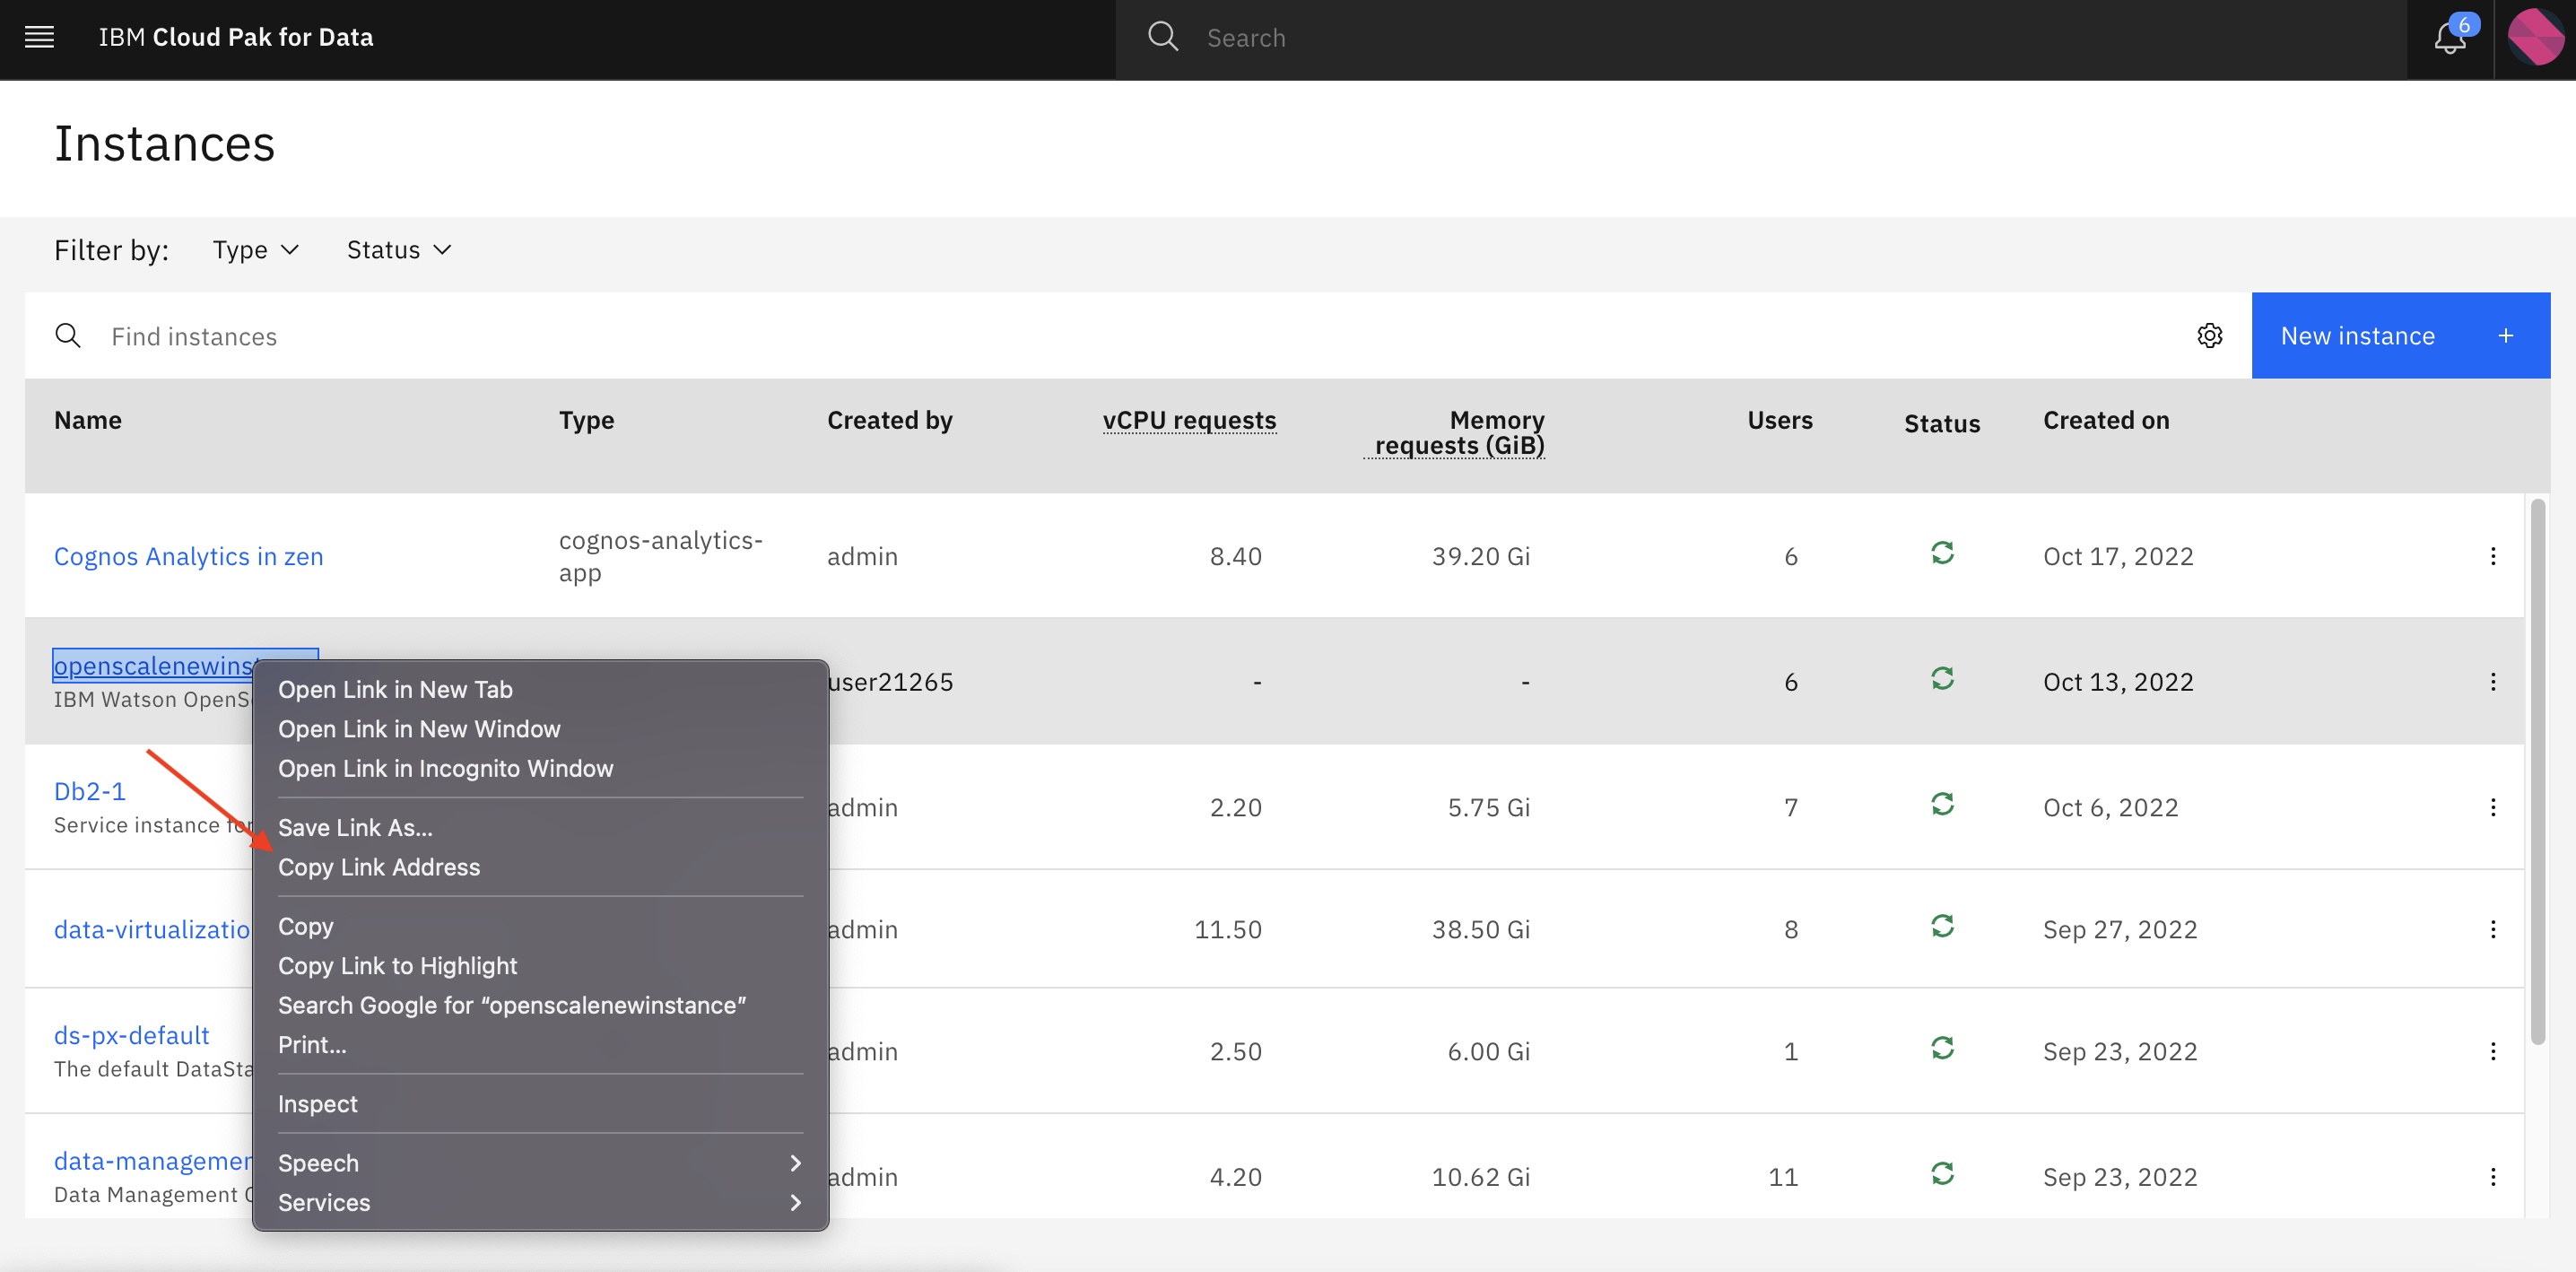Viewport: 2576px width, 1272px height.
Task: Expand the Status filter dropdown
Action: (x=399, y=250)
